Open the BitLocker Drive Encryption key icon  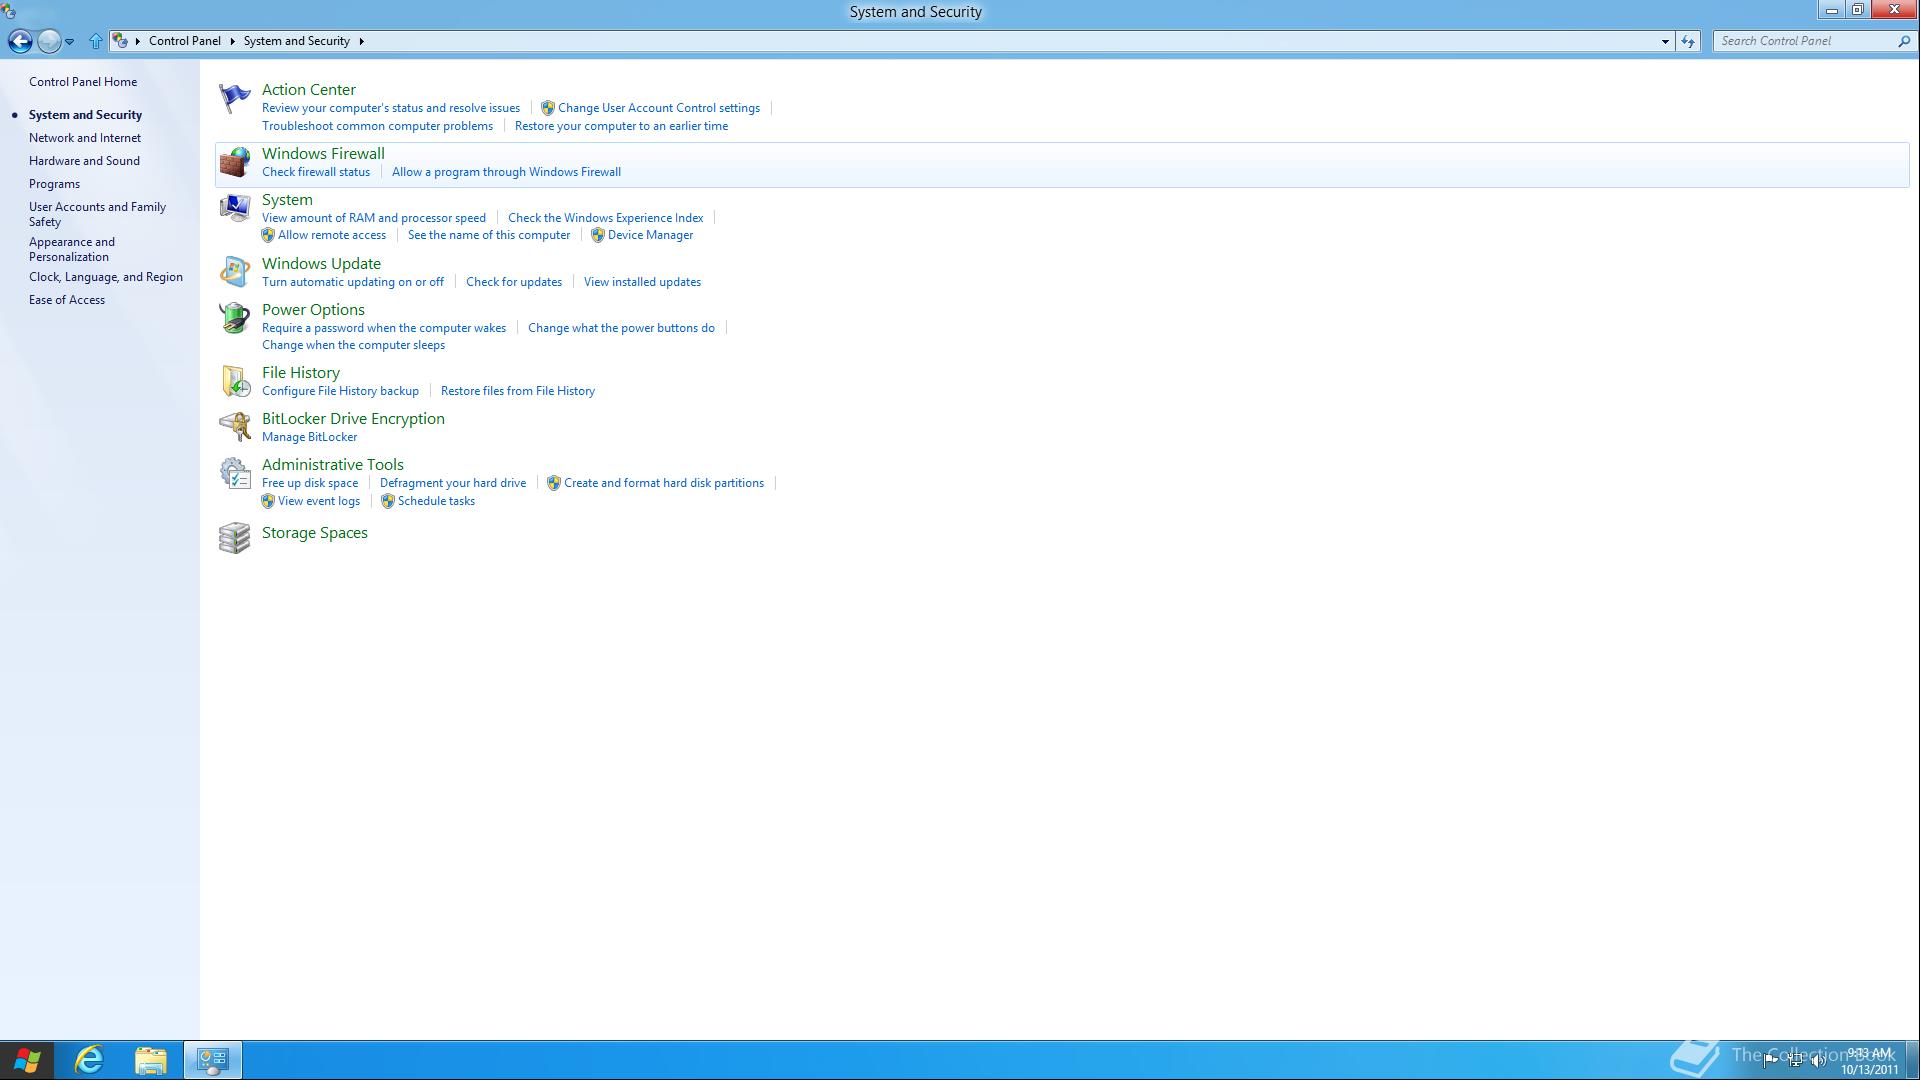[x=235, y=427]
